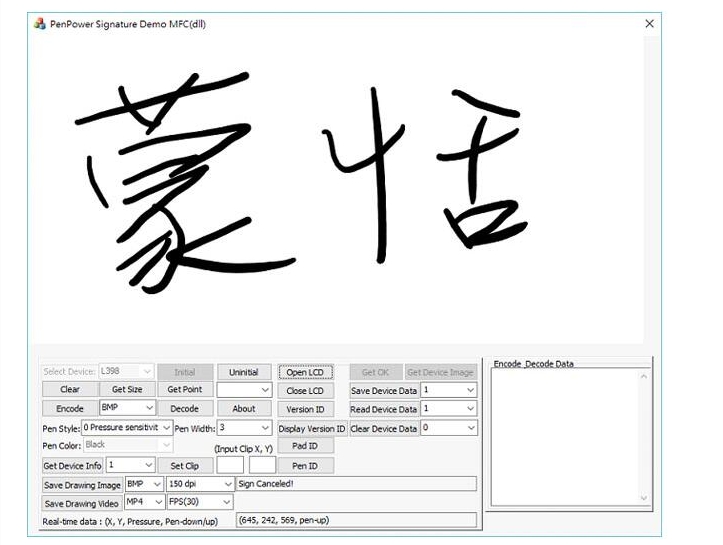Click the Encode button
Screen dimensions: 723x545
[70, 409]
